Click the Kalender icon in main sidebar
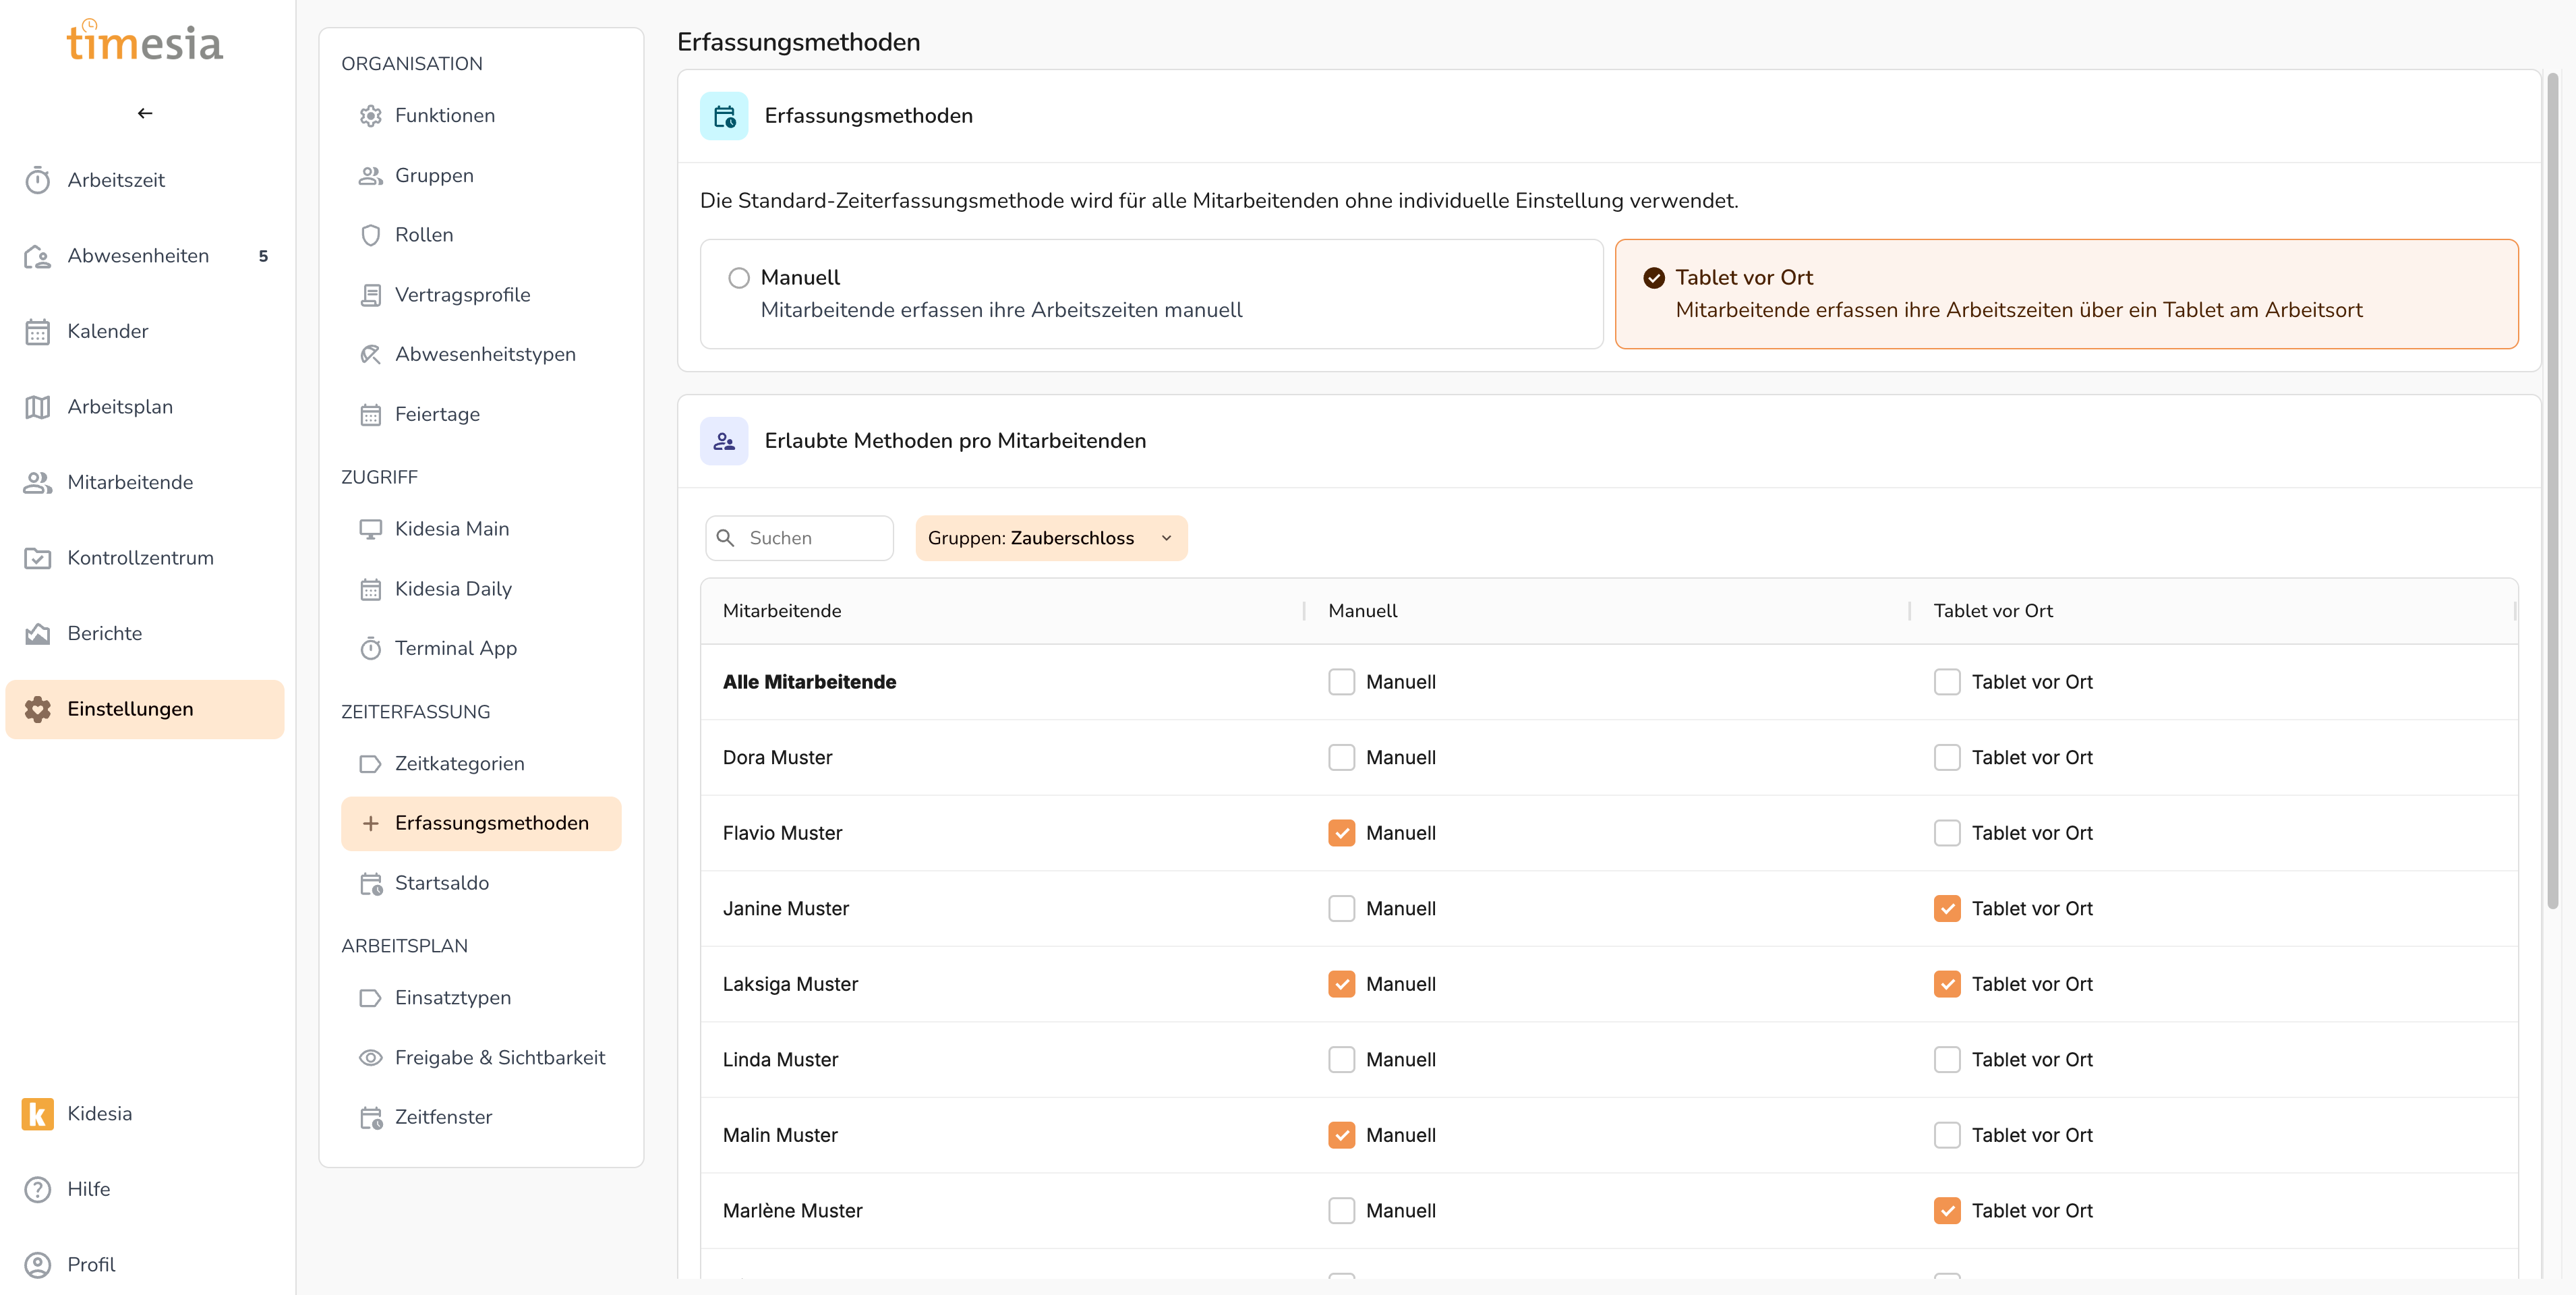This screenshot has height=1295, width=2576. pos(37,331)
